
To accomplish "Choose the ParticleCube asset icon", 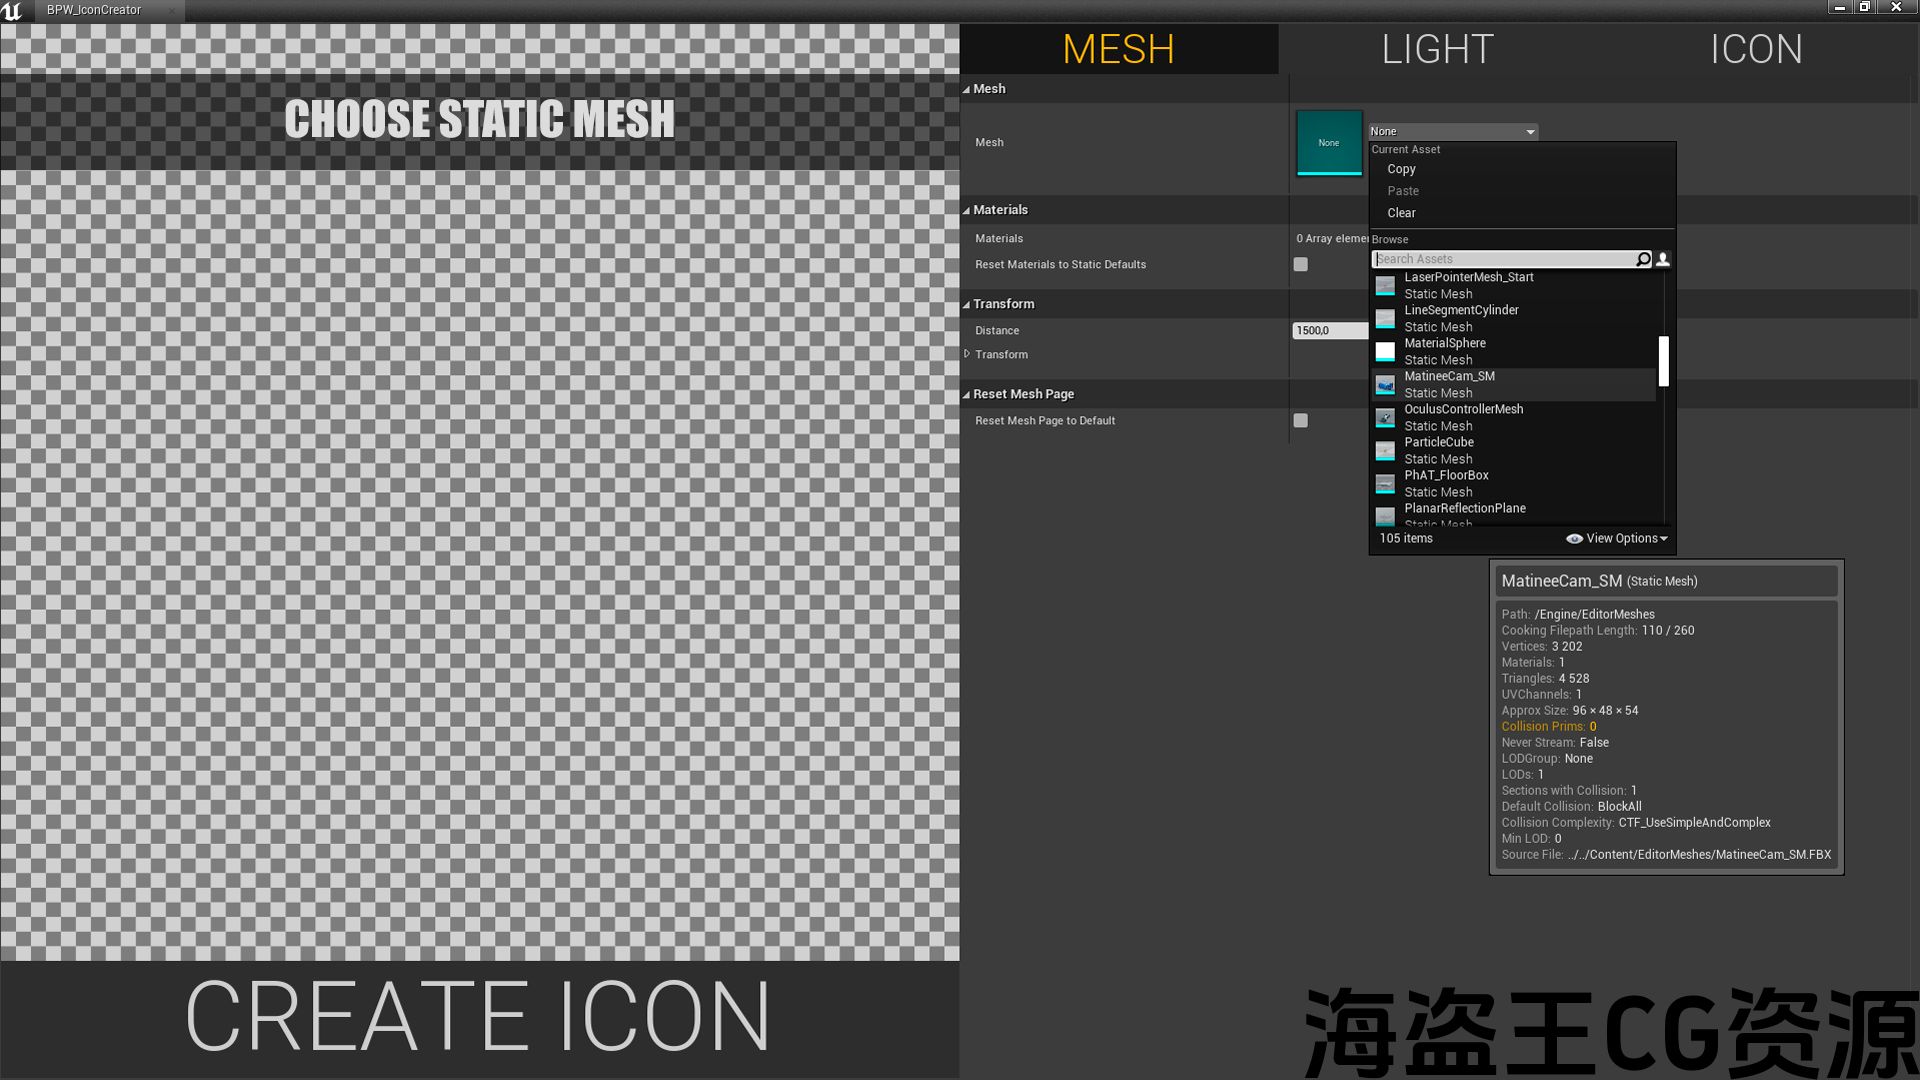I will 1385,451.
